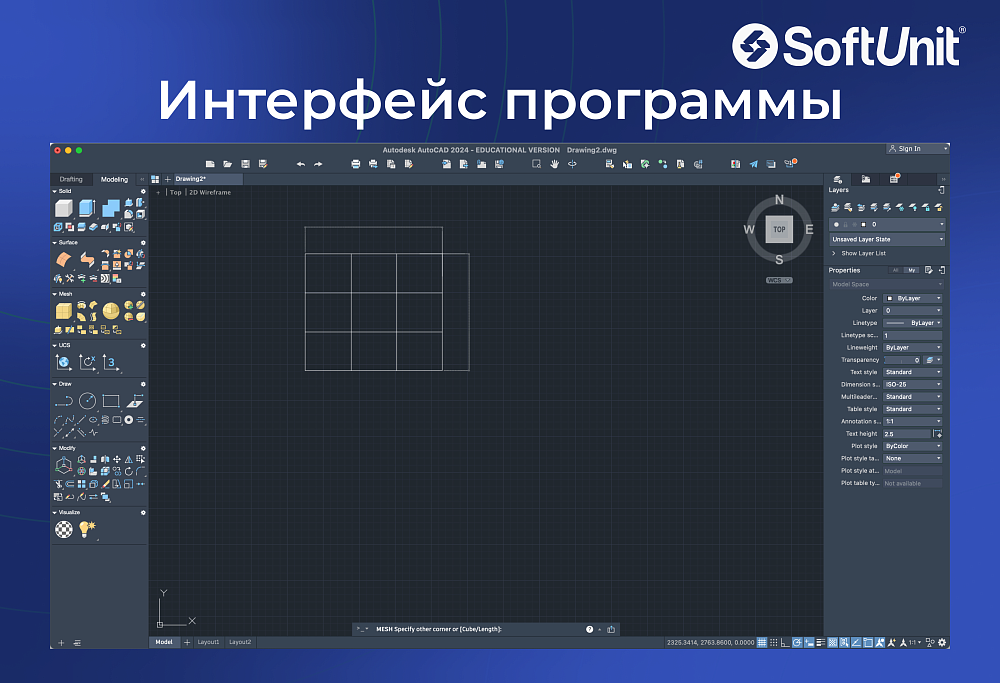Click the ViewCube TOP face
This screenshot has height=683, width=1000.
point(779,230)
